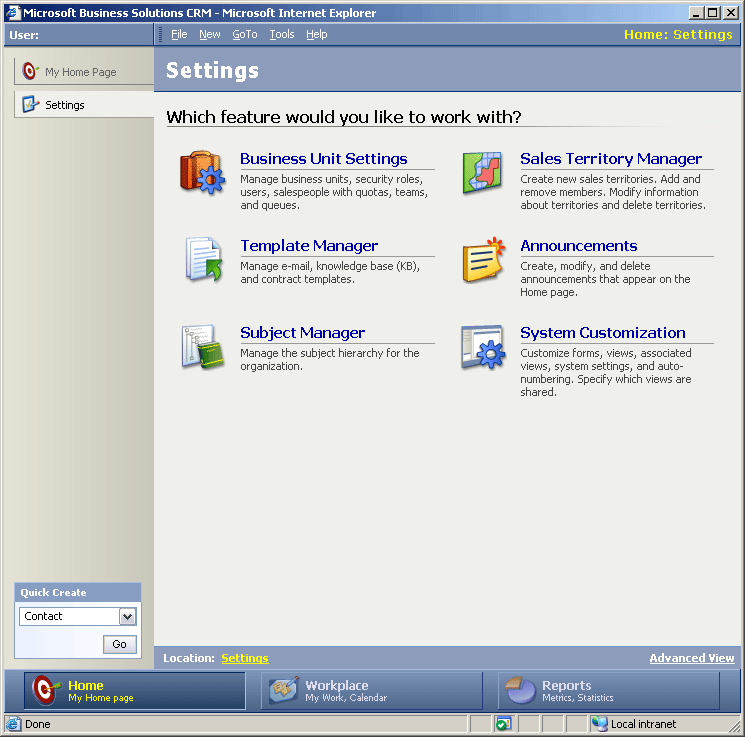The image size is (745, 737).
Task: Click the Announcements sticky note icon
Action: (483, 259)
